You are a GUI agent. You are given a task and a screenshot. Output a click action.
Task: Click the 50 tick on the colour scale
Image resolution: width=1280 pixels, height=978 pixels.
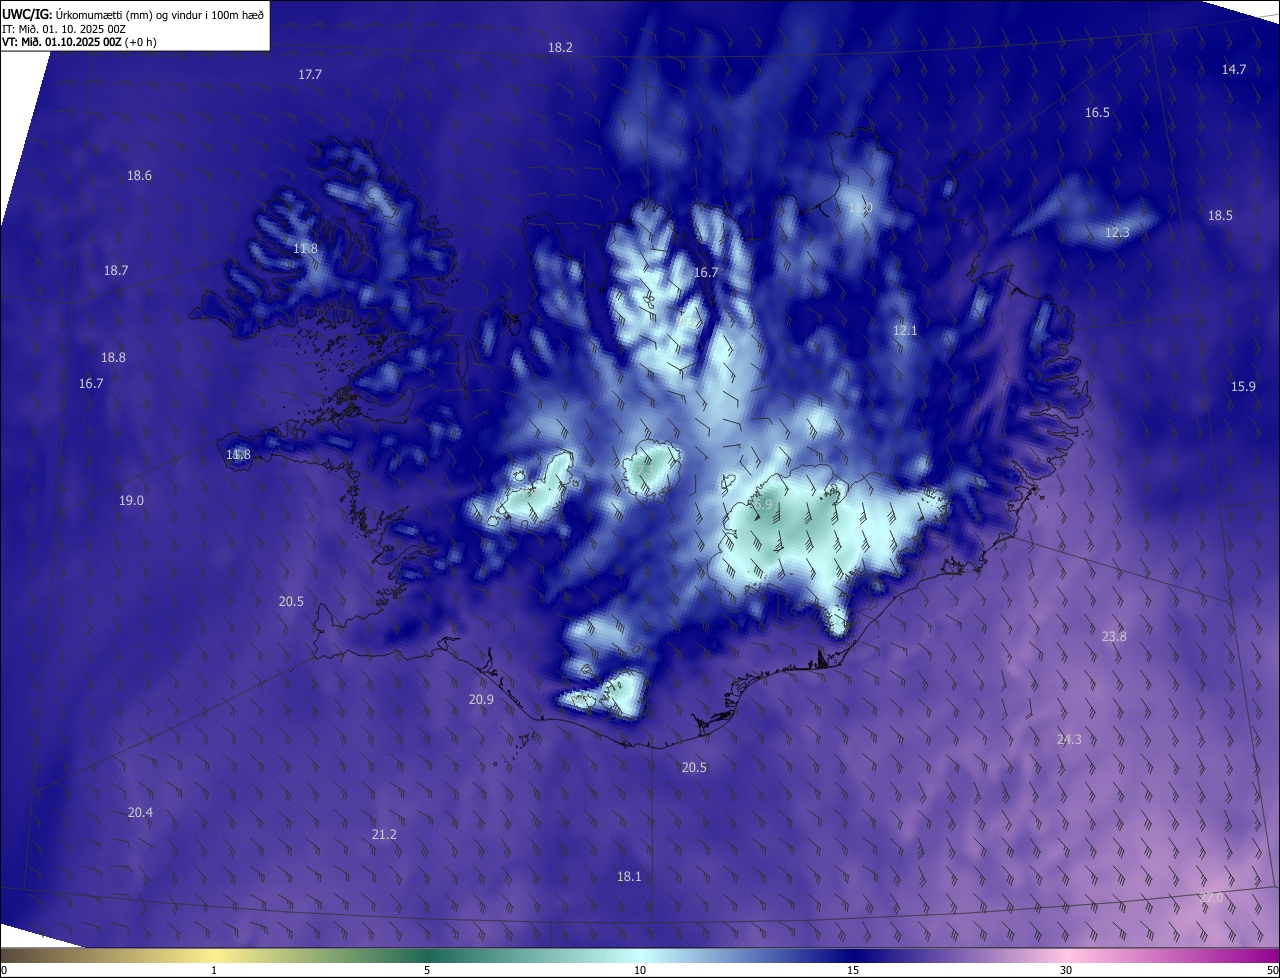tap(1272, 971)
